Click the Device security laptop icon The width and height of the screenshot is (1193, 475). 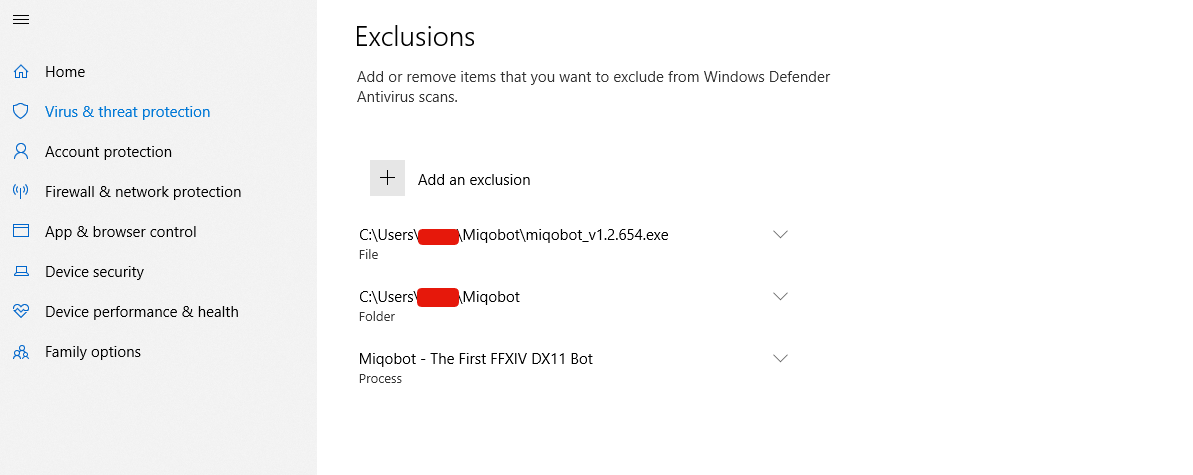click(21, 272)
